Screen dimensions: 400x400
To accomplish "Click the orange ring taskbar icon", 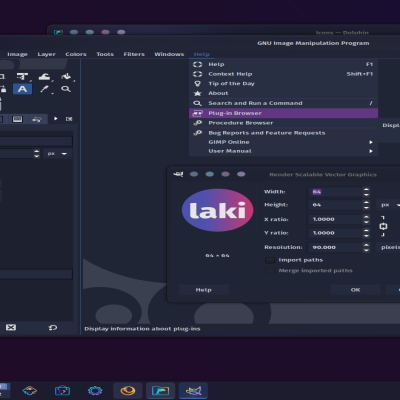I will 128,391.
